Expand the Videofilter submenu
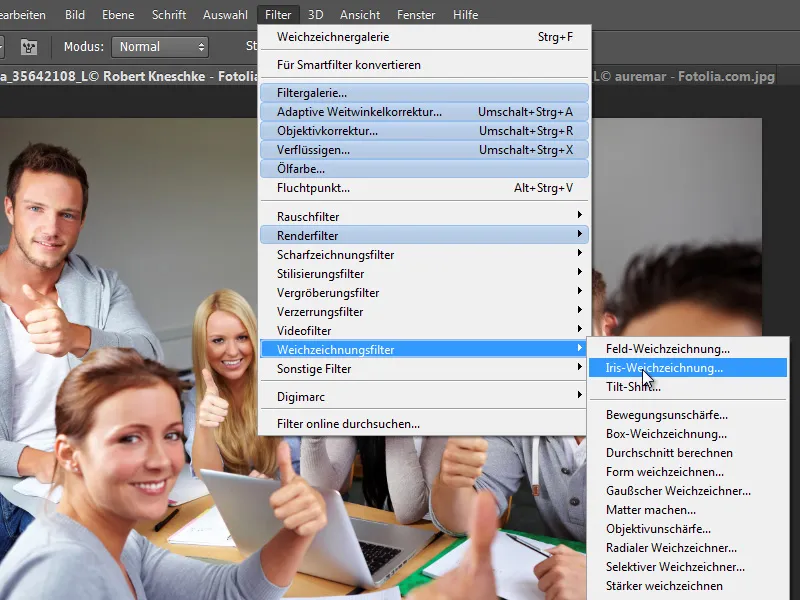 (424, 331)
